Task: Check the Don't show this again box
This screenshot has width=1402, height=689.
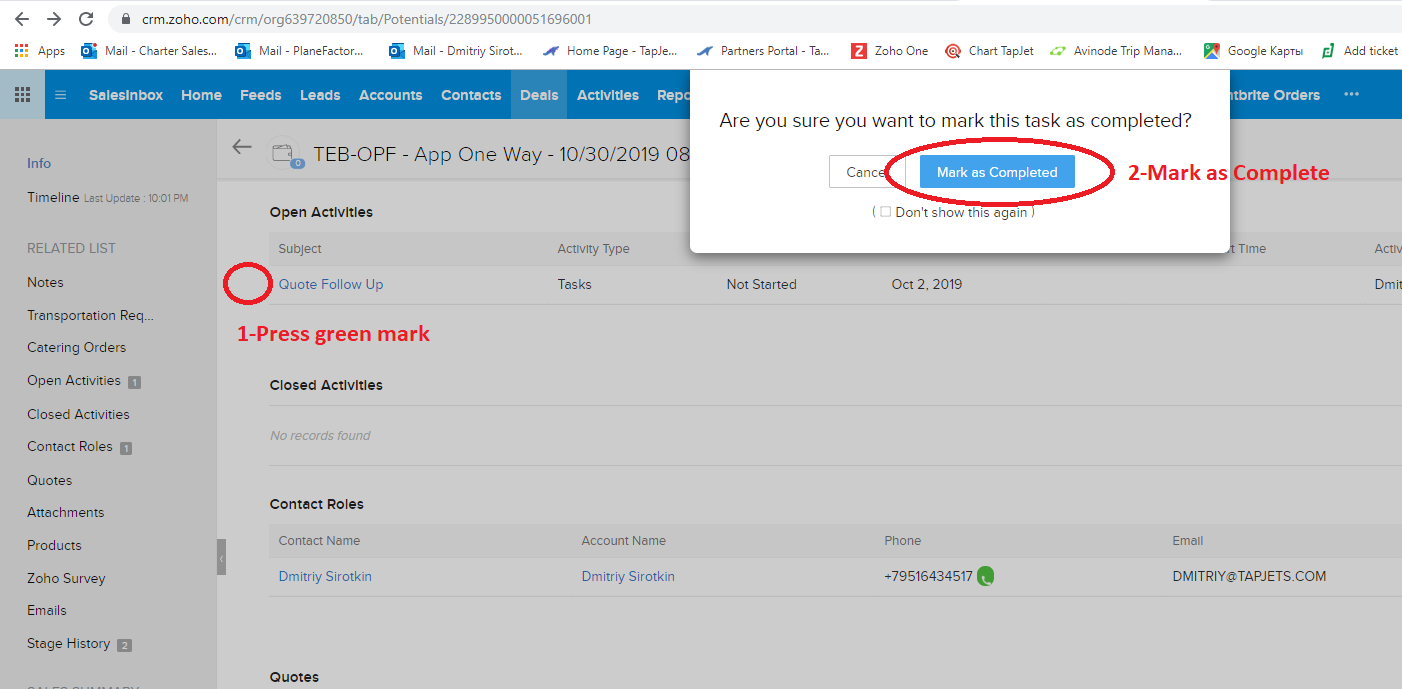Action: pos(885,212)
